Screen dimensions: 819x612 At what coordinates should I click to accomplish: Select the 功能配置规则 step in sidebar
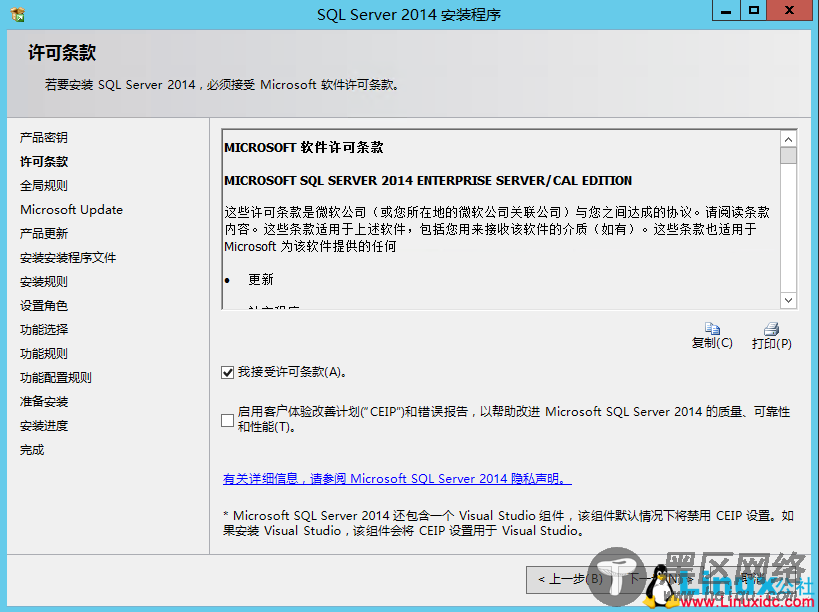click(56, 378)
